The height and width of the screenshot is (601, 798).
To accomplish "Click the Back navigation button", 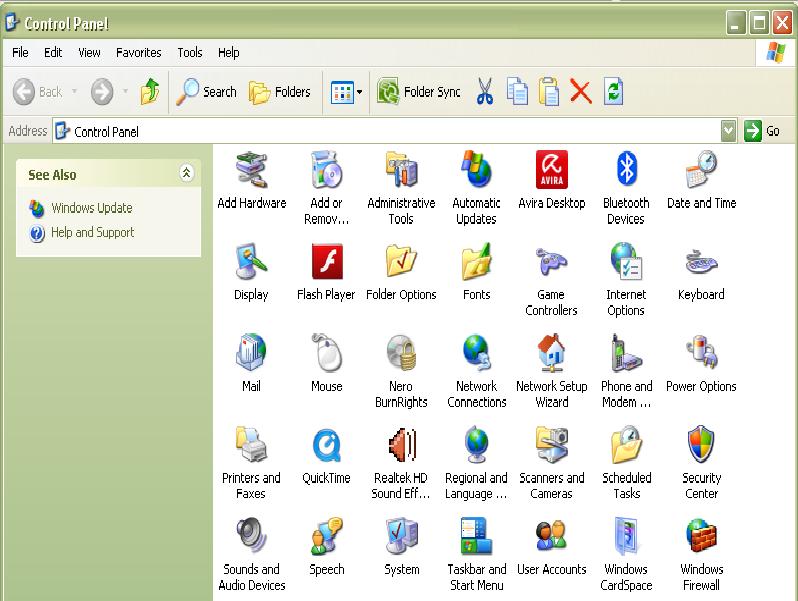I will (x=38, y=92).
